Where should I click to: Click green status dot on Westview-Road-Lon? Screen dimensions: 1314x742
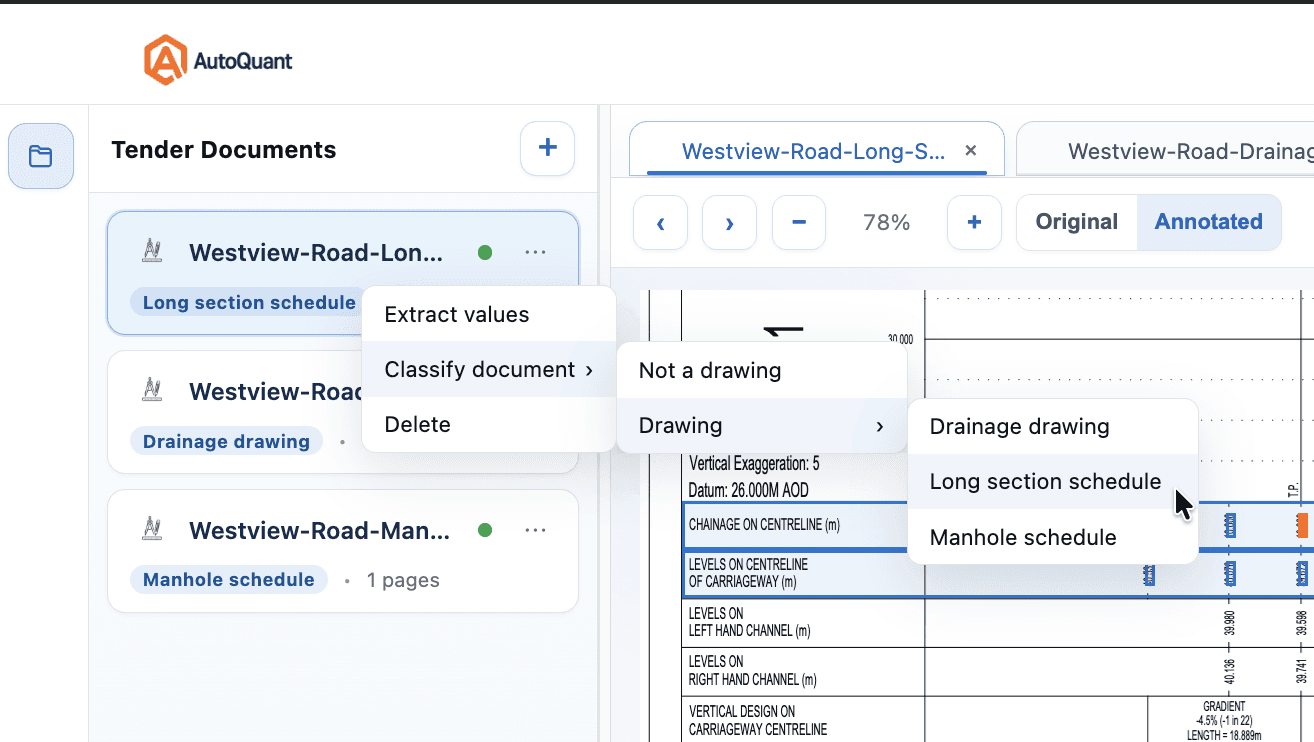[485, 252]
